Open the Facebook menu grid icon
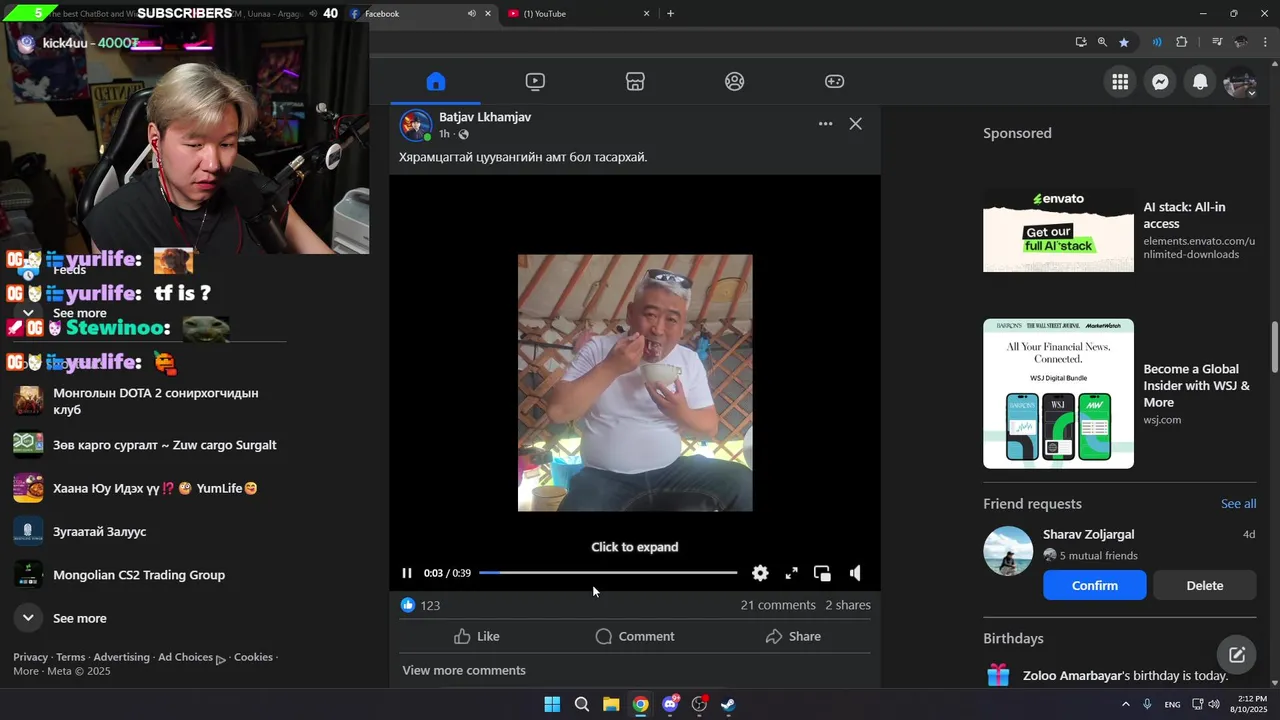The width and height of the screenshot is (1280, 720). tap(1120, 82)
